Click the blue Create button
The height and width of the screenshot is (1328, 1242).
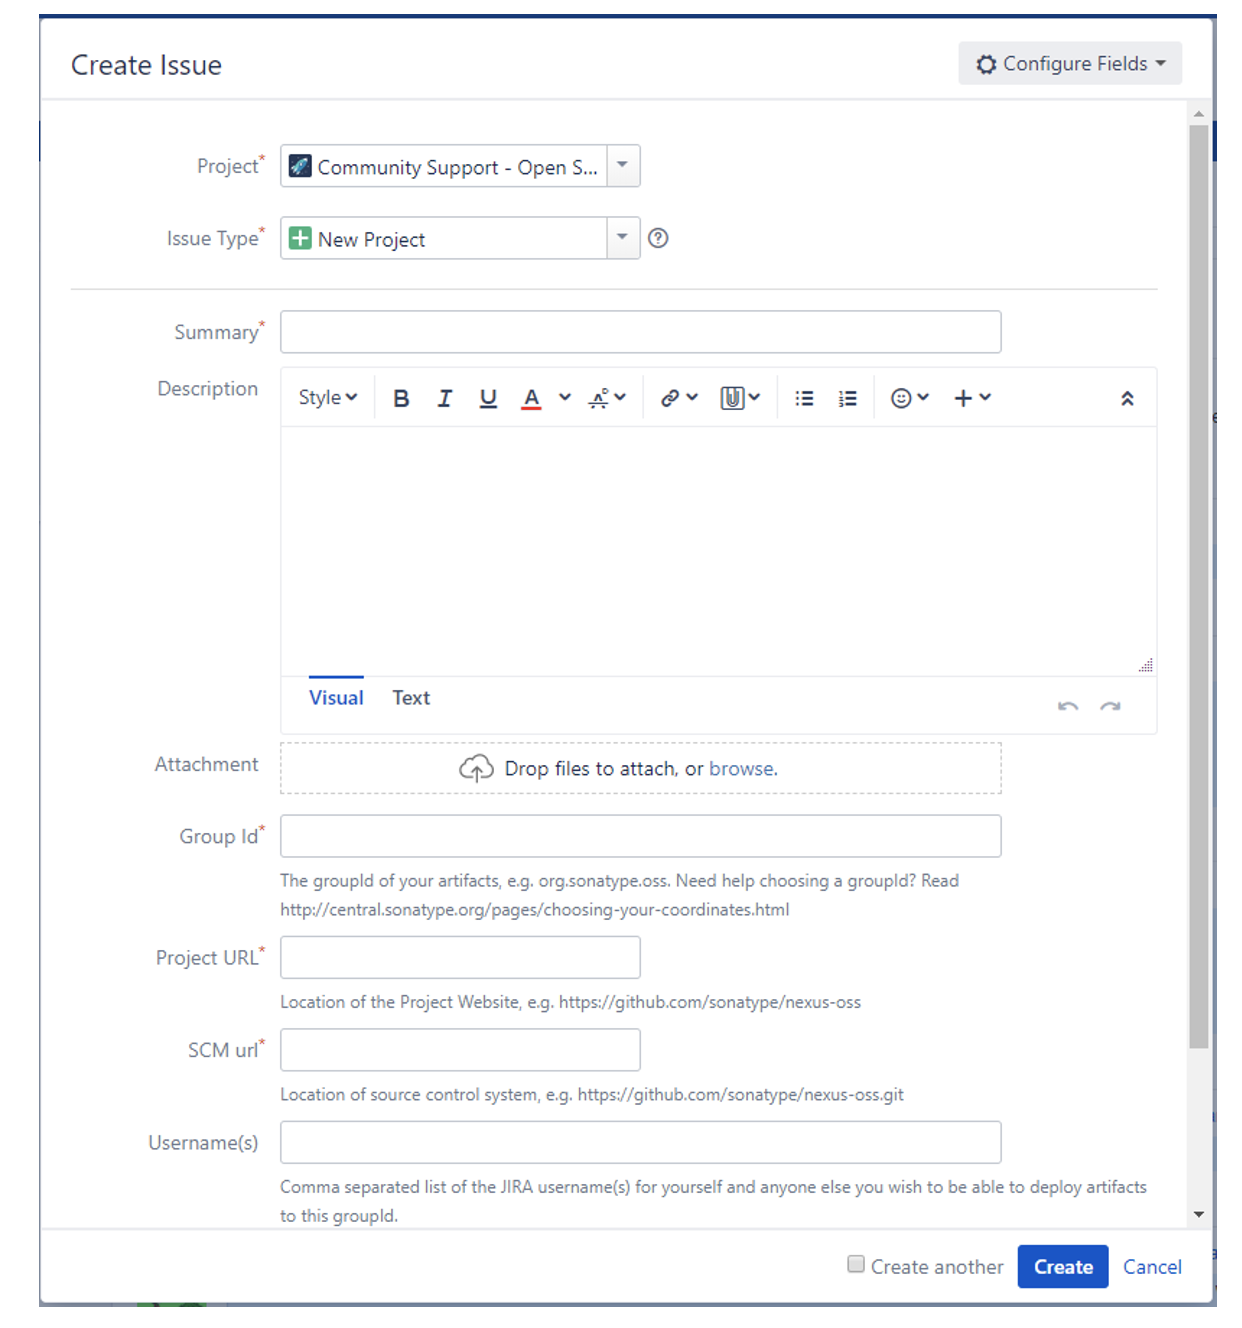pyautogui.click(x=1063, y=1267)
